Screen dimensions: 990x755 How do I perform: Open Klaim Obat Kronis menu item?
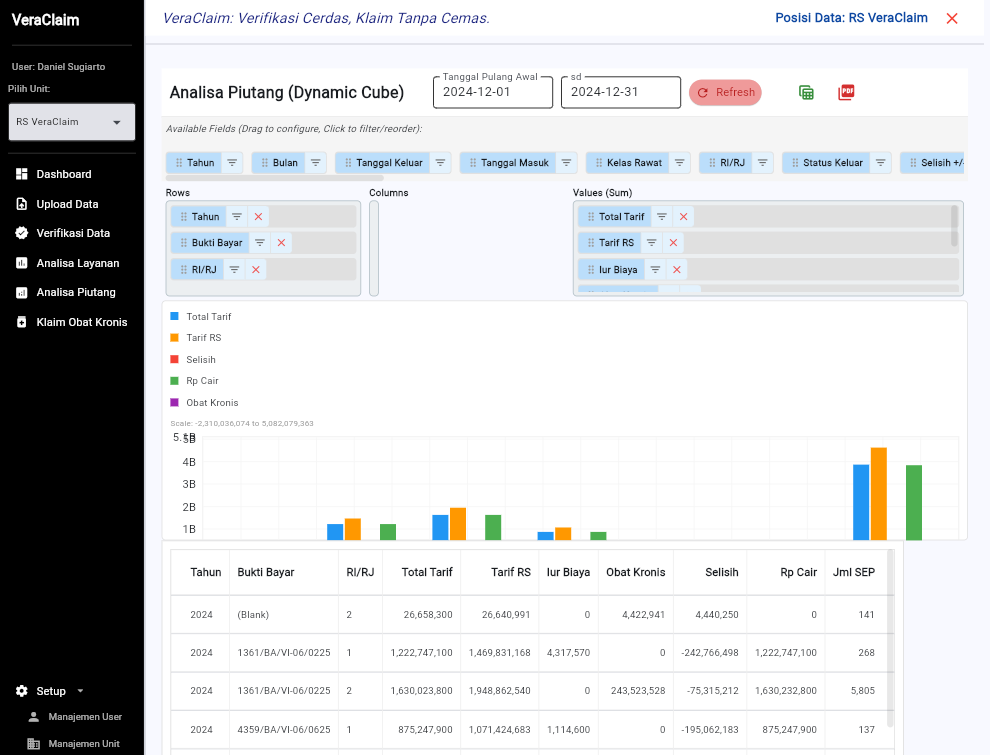(81, 322)
